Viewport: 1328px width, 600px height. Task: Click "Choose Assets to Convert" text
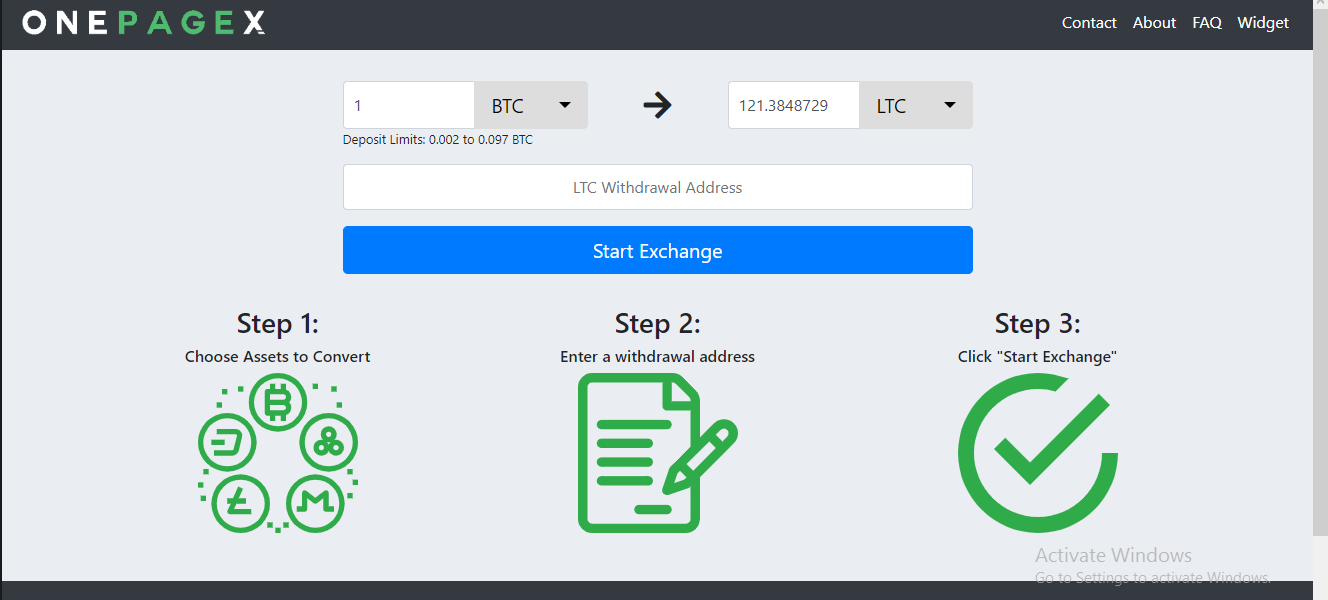tap(278, 356)
